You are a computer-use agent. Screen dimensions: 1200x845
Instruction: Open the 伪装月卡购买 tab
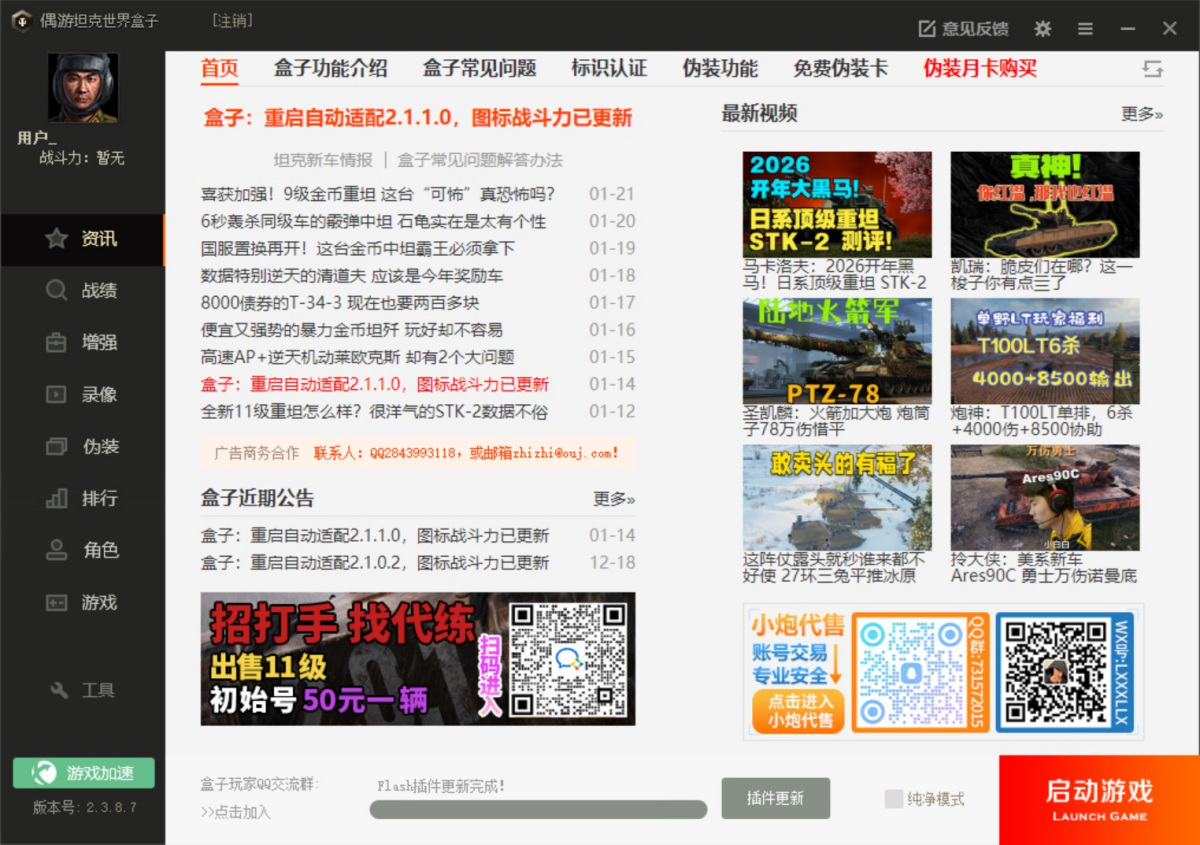pyautogui.click(x=980, y=68)
